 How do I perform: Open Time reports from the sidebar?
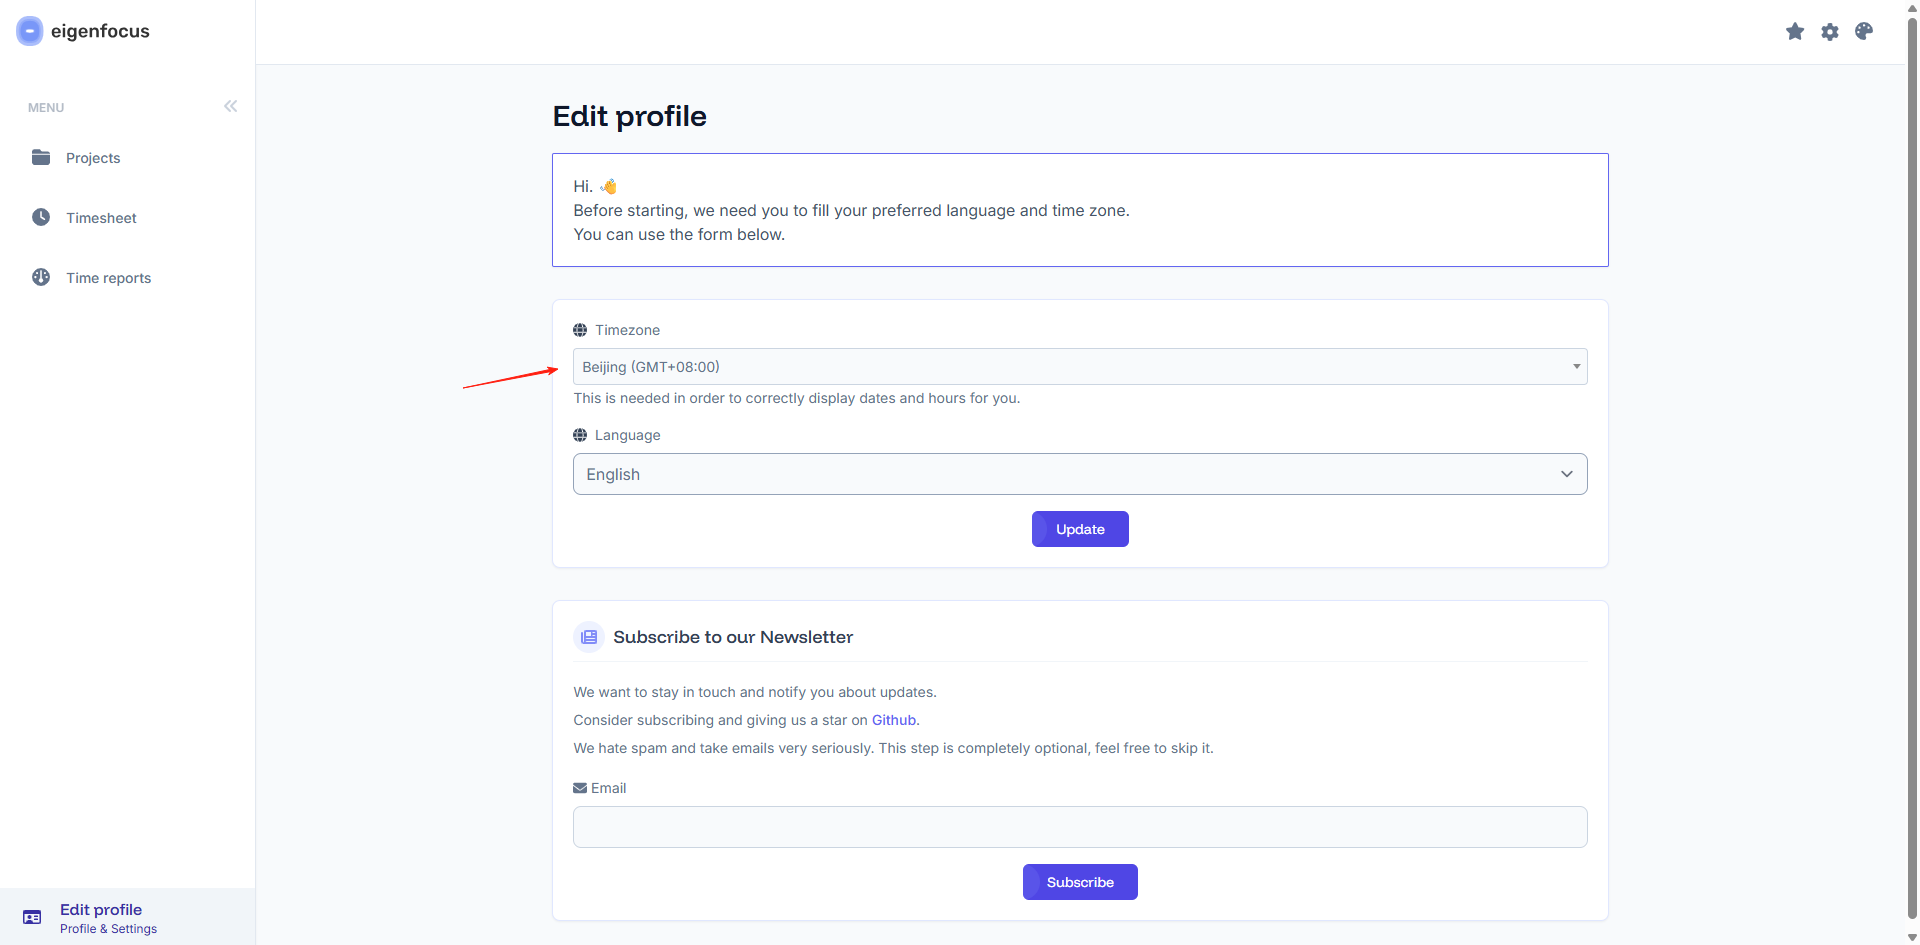[x=108, y=278]
